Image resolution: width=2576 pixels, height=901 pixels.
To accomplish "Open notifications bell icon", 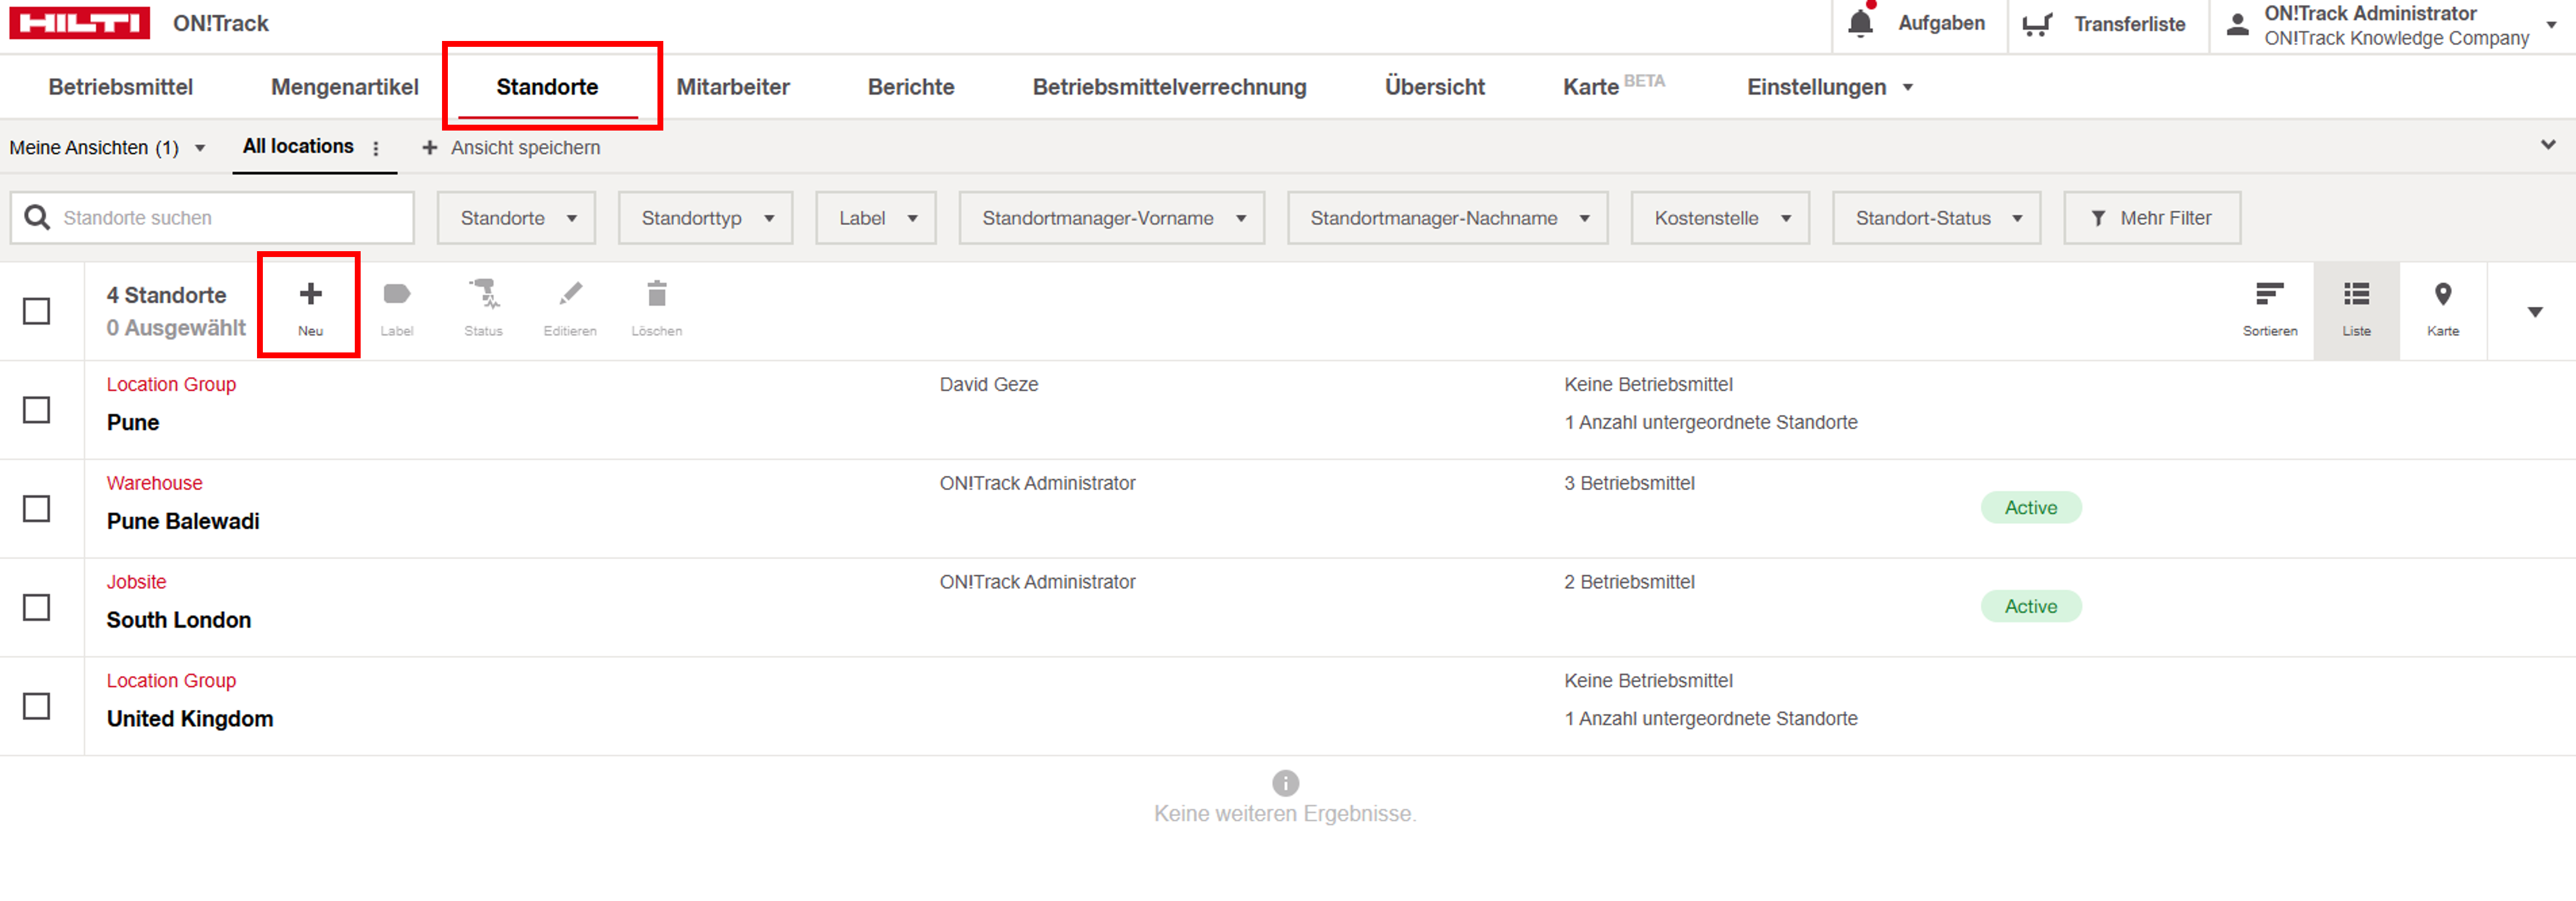I will click(x=1860, y=23).
